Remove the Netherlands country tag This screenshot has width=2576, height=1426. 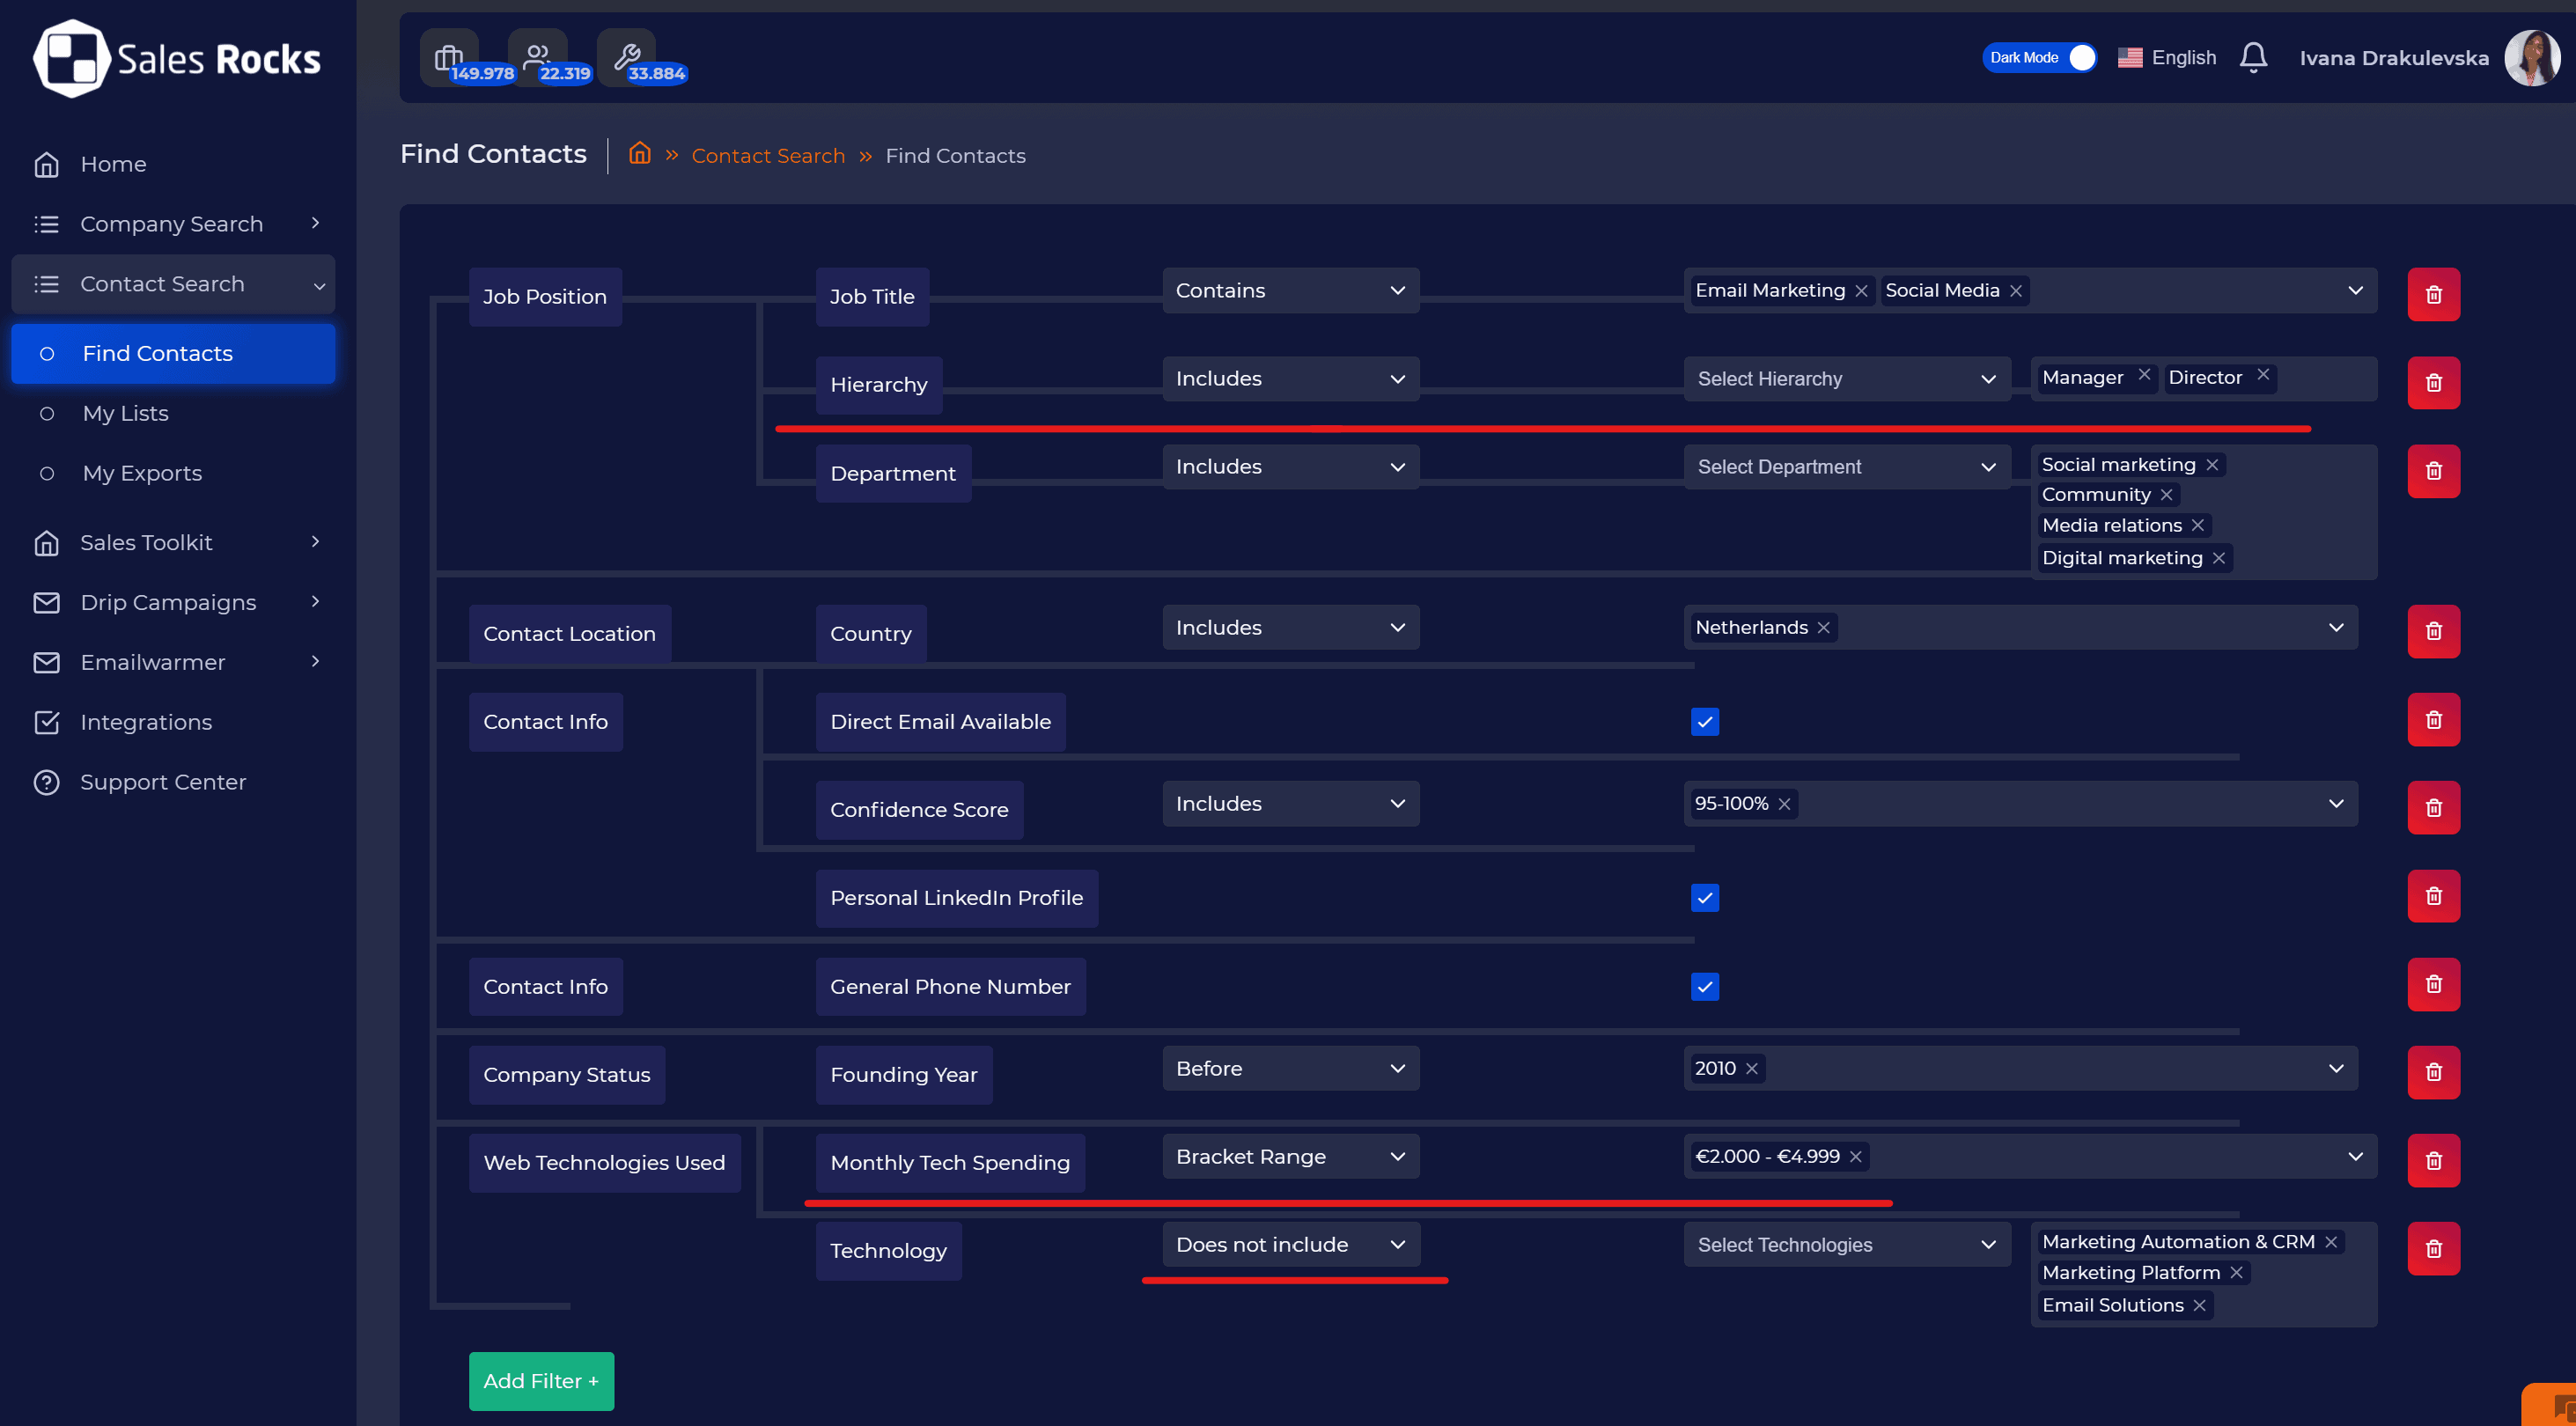pos(1823,628)
